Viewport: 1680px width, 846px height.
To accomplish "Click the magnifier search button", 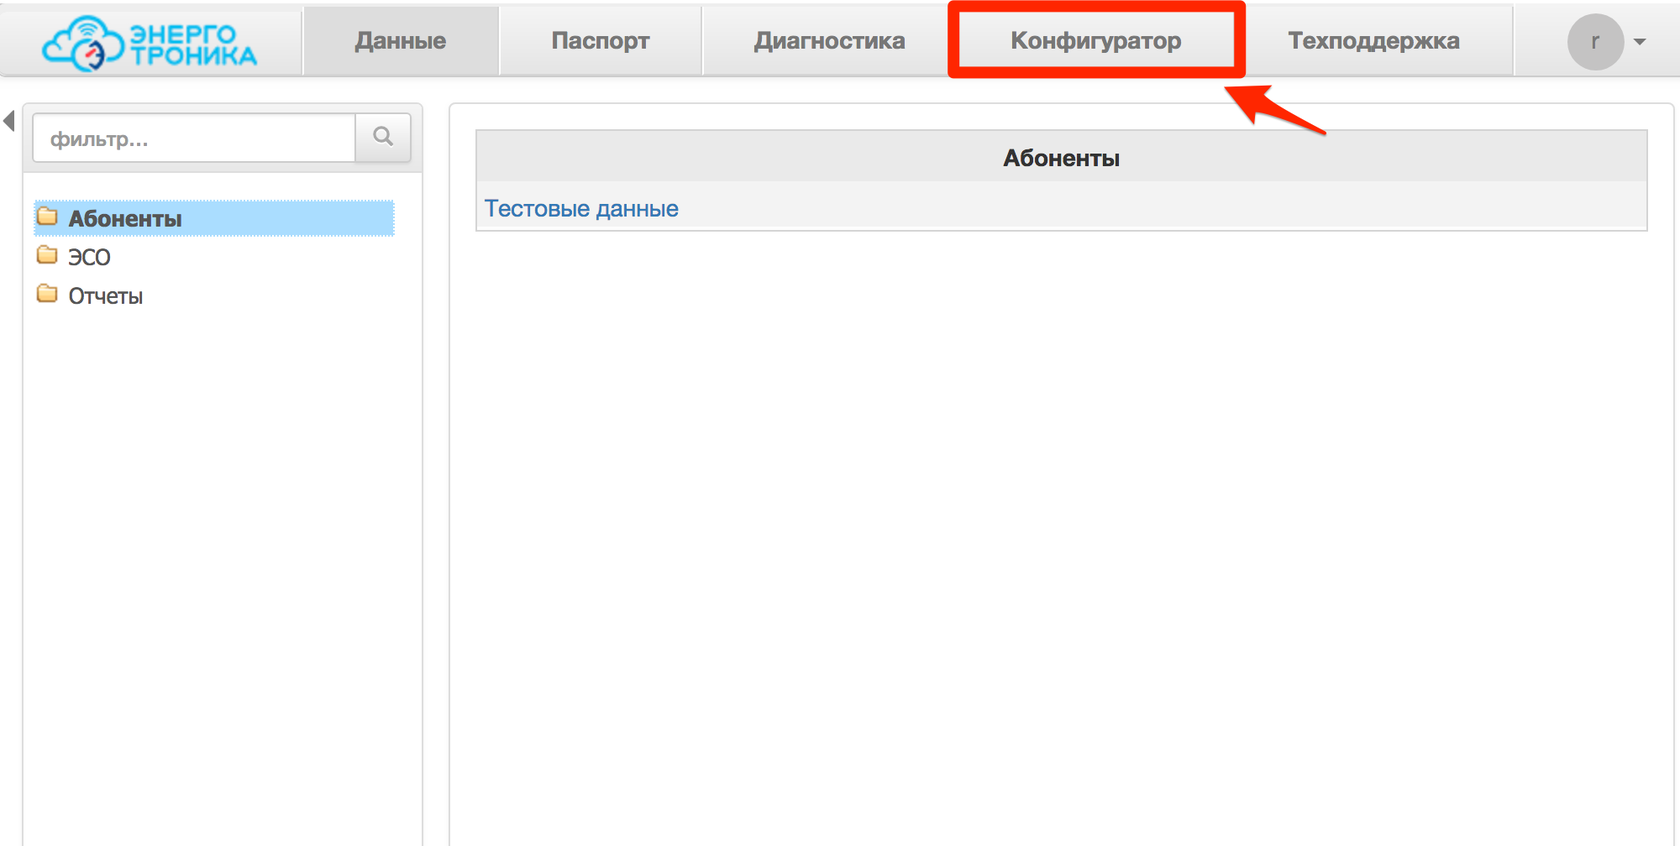I will (x=383, y=137).
